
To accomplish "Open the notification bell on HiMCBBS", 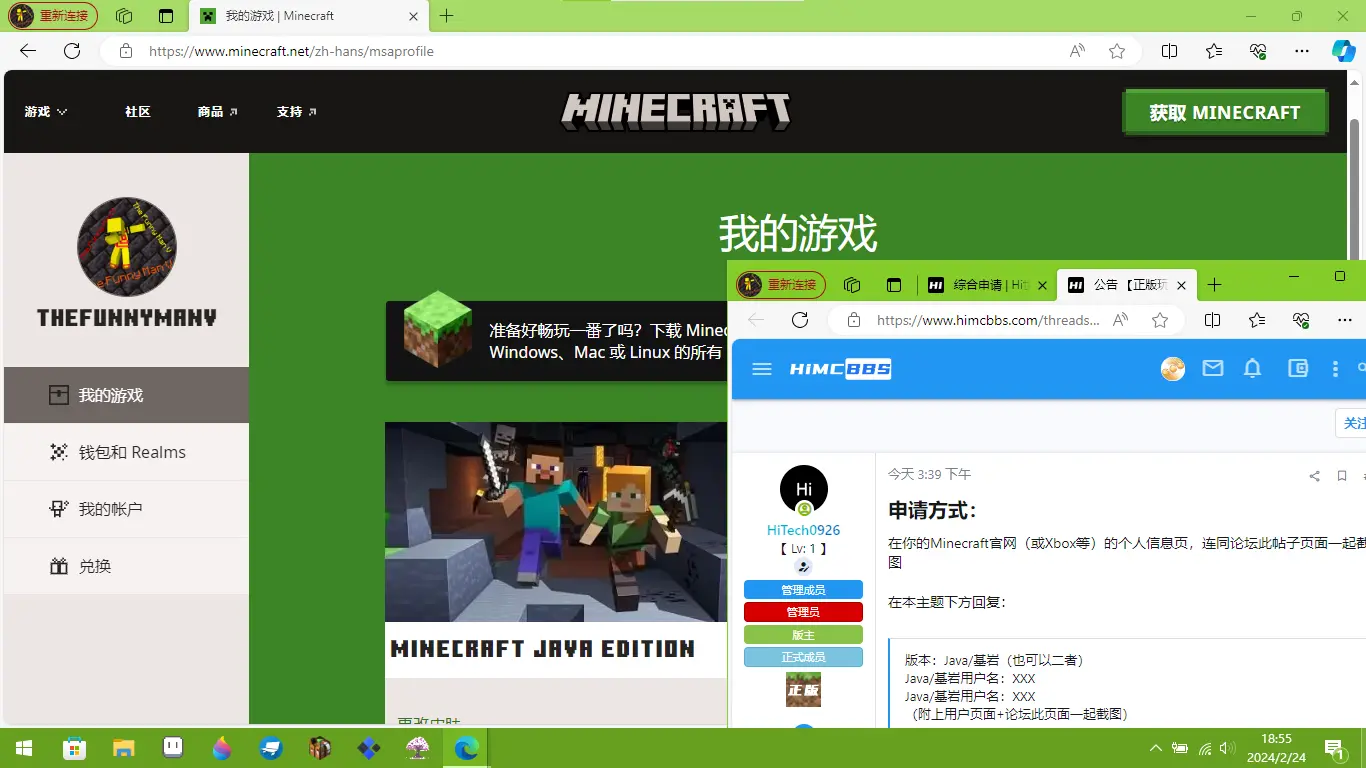I will coord(1252,368).
